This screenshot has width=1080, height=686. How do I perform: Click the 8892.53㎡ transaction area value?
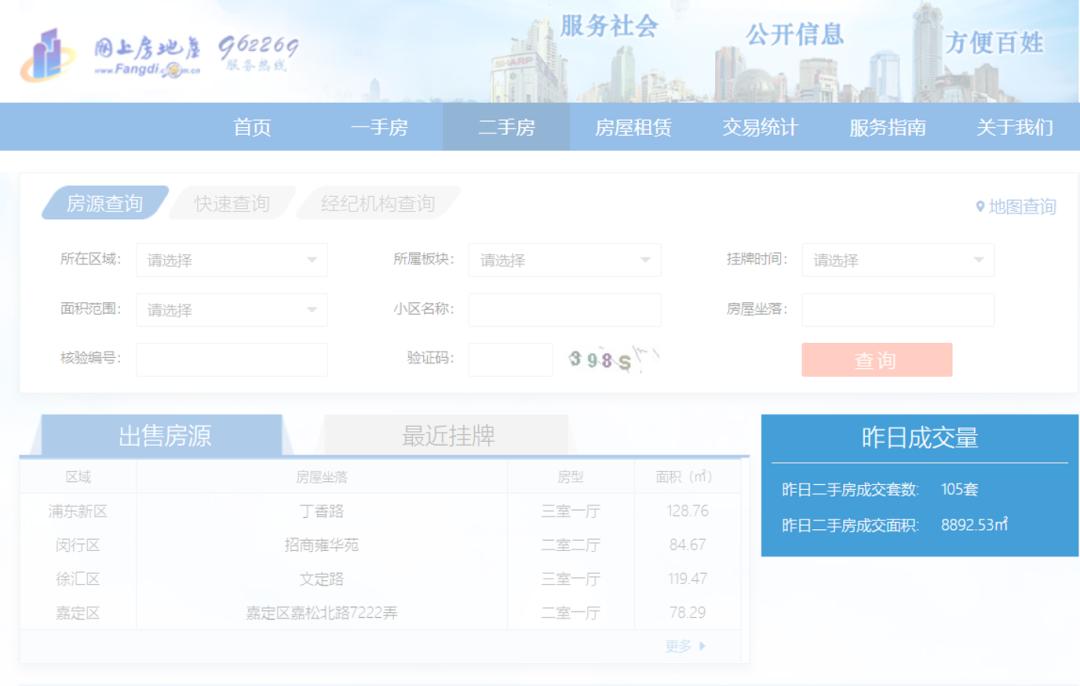(974, 525)
